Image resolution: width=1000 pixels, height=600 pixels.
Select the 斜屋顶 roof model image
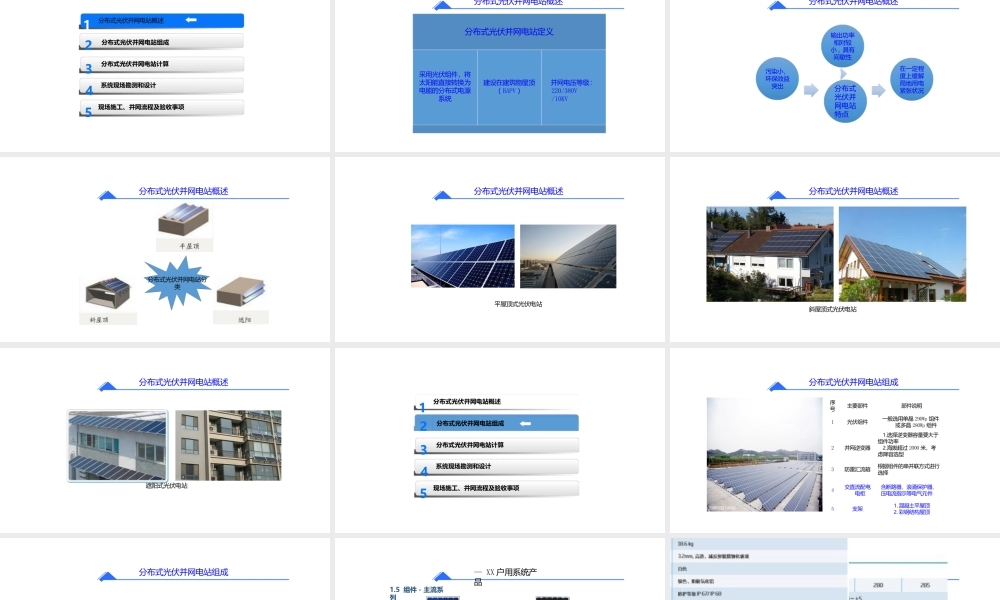point(108,294)
